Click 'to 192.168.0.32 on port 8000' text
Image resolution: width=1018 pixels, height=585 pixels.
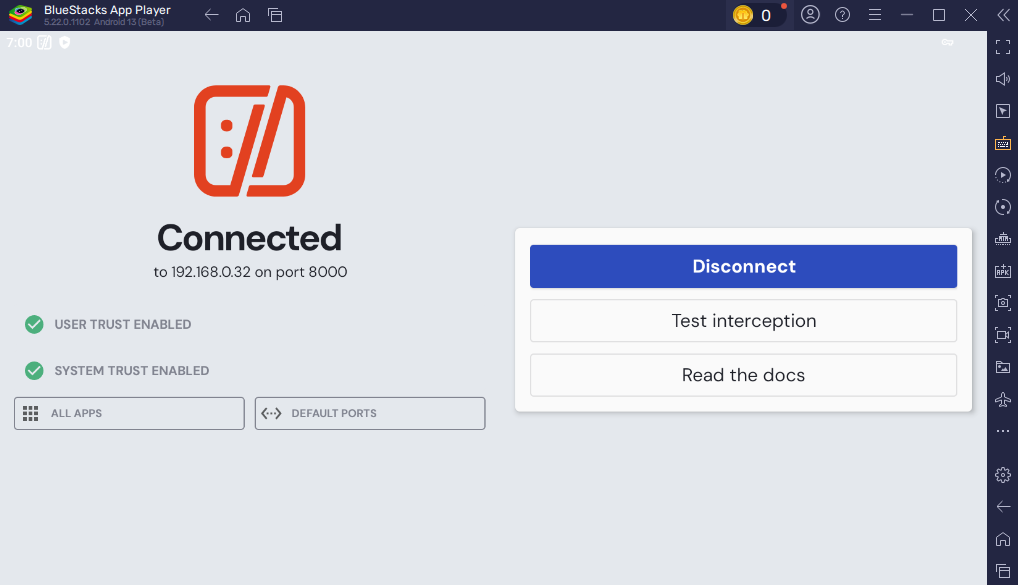pyautogui.click(x=250, y=272)
